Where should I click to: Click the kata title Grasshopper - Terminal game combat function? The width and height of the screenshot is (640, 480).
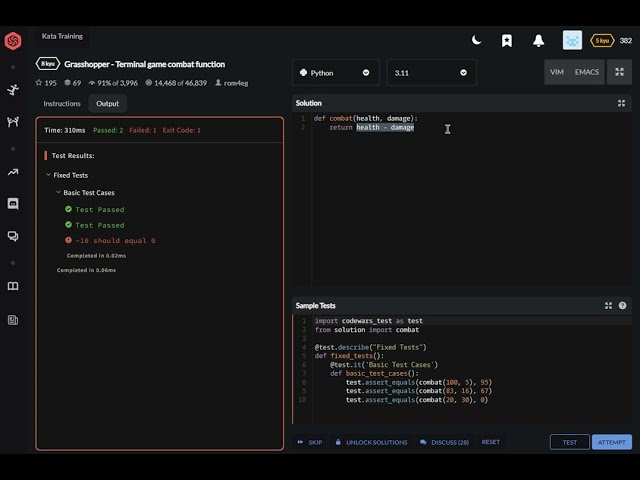[x=144, y=64]
